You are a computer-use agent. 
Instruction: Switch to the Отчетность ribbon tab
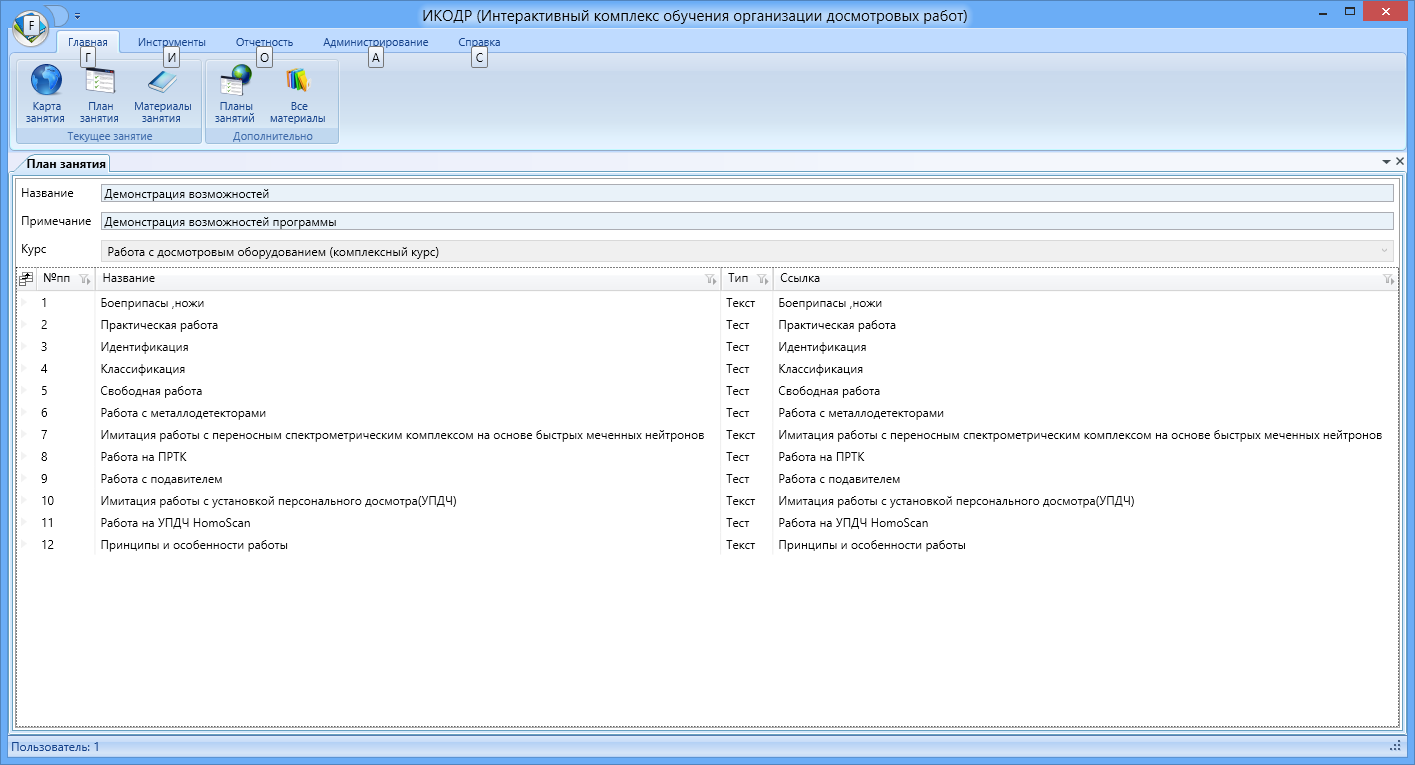(264, 42)
